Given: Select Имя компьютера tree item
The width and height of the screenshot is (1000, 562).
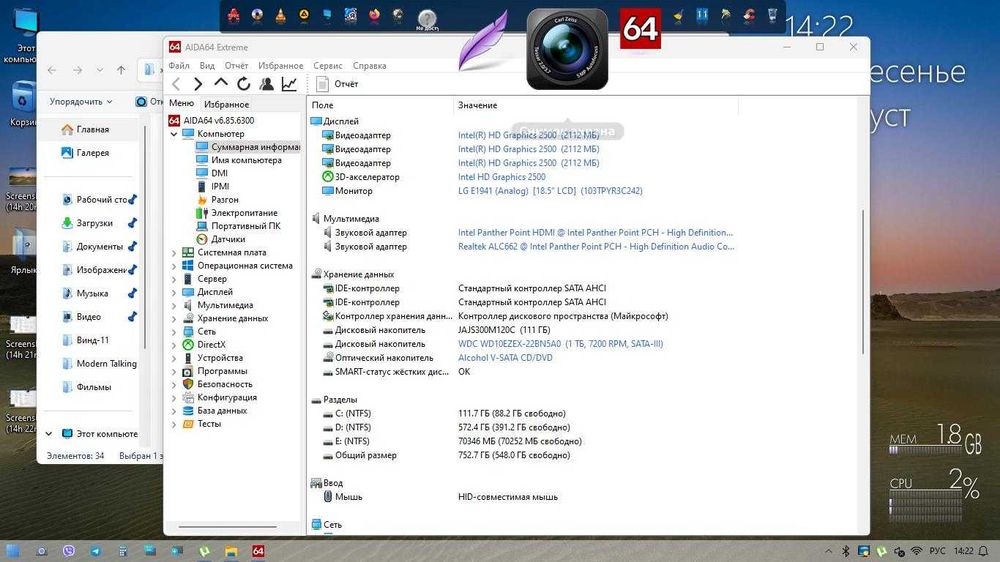Looking at the screenshot, I should [239, 160].
